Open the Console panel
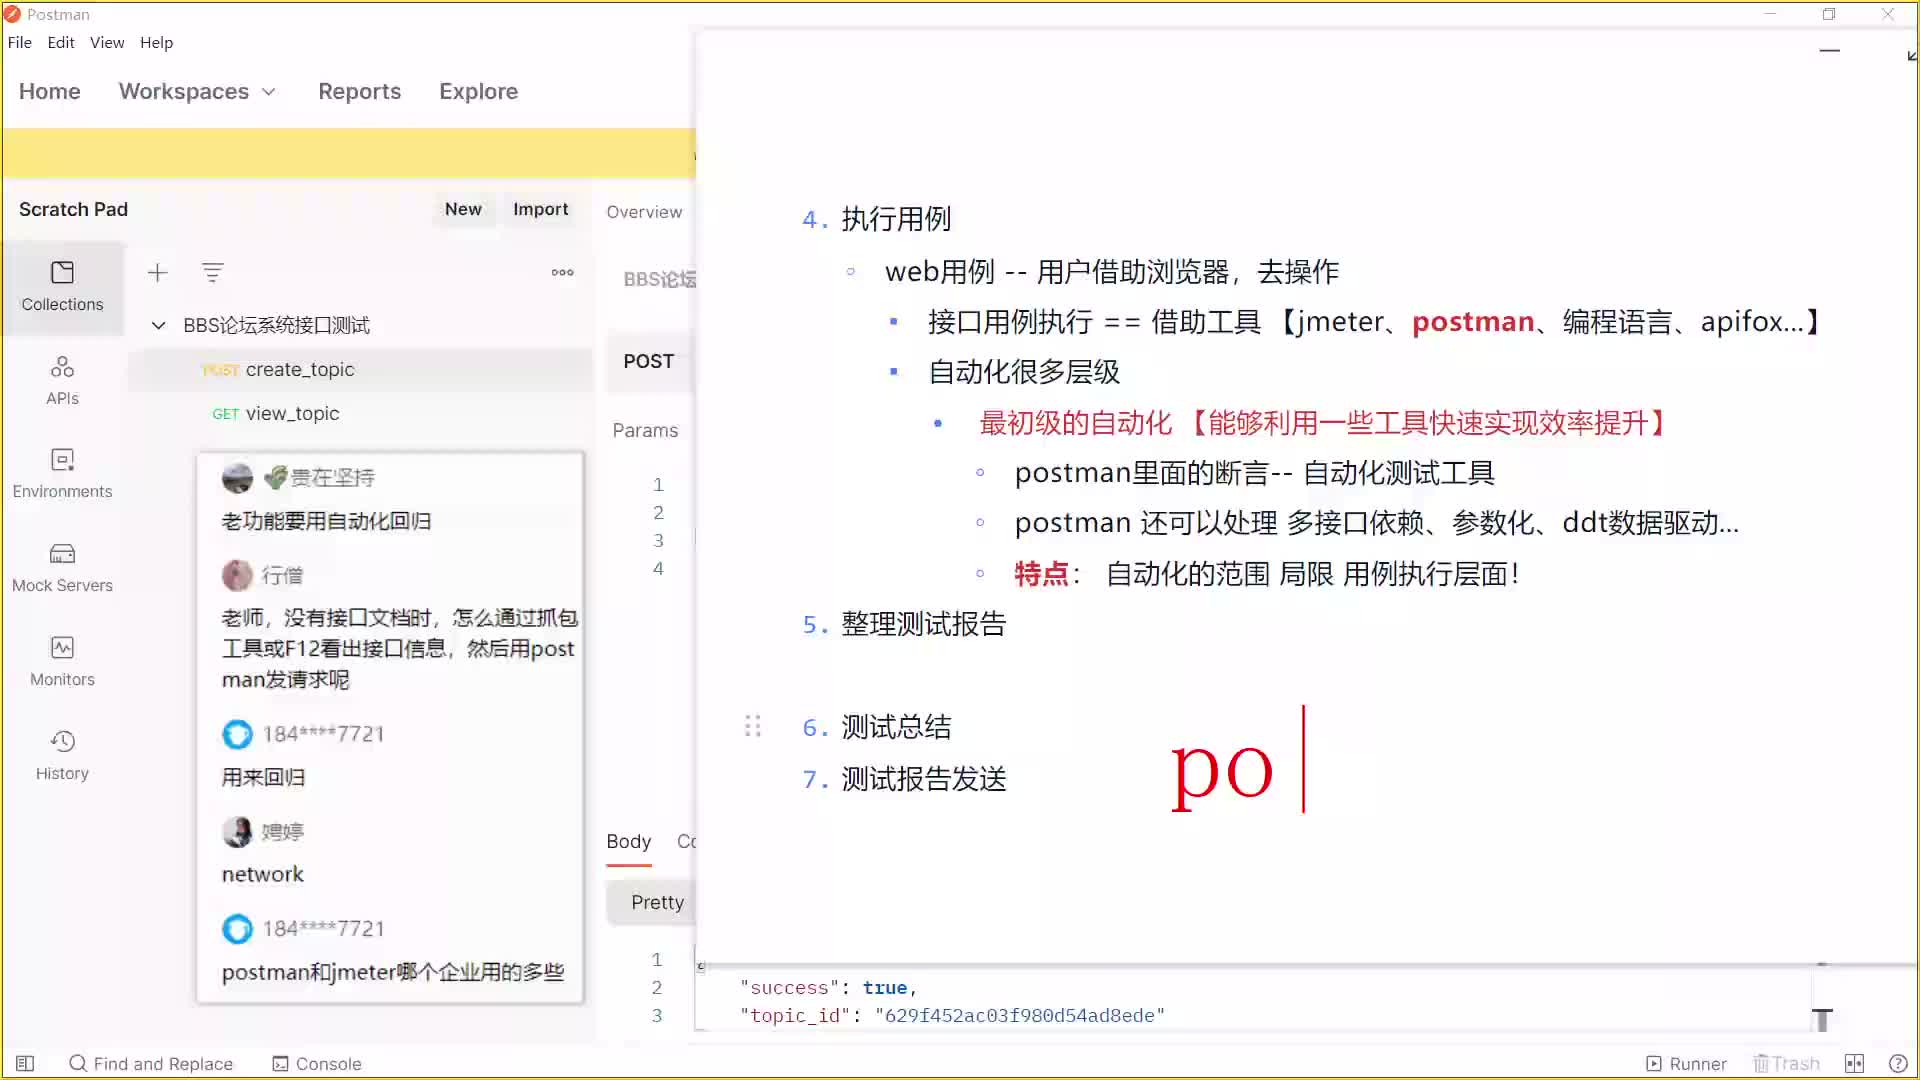The width and height of the screenshot is (1920, 1080). coord(317,1063)
